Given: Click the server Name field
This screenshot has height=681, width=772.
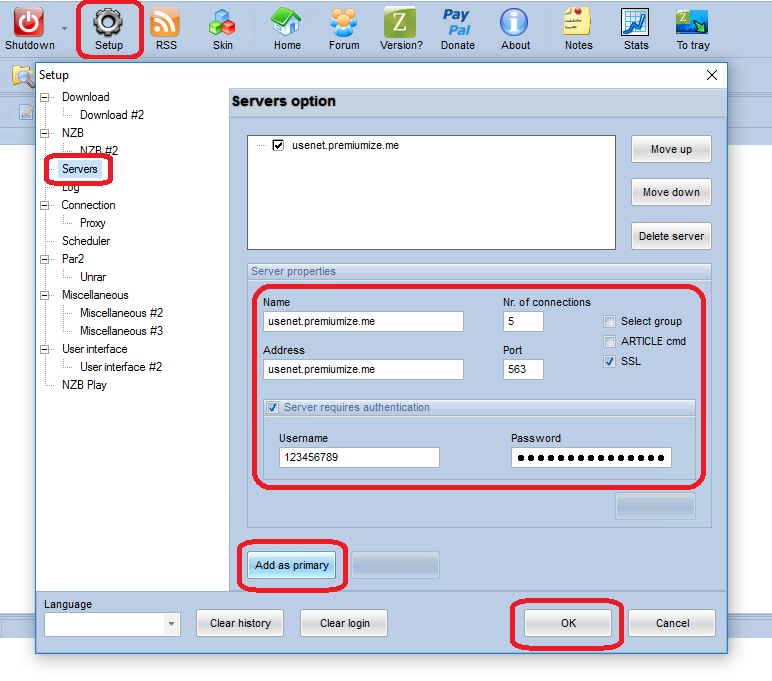Looking at the screenshot, I should (363, 322).
